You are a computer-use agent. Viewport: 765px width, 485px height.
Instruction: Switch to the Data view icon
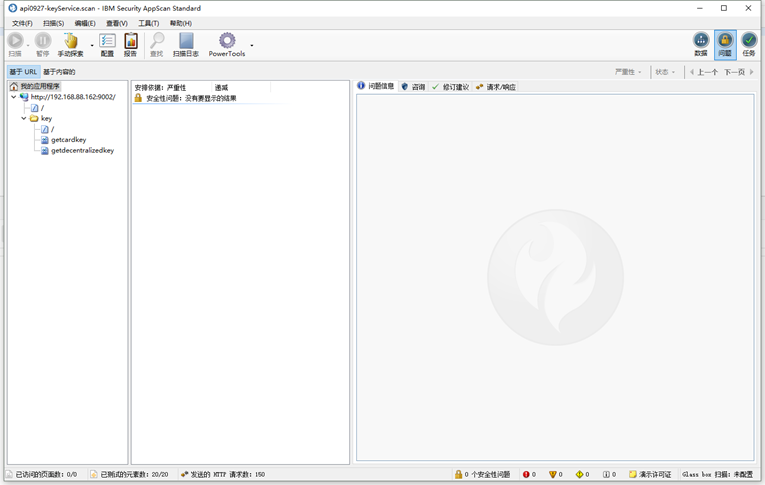[701, 44]
